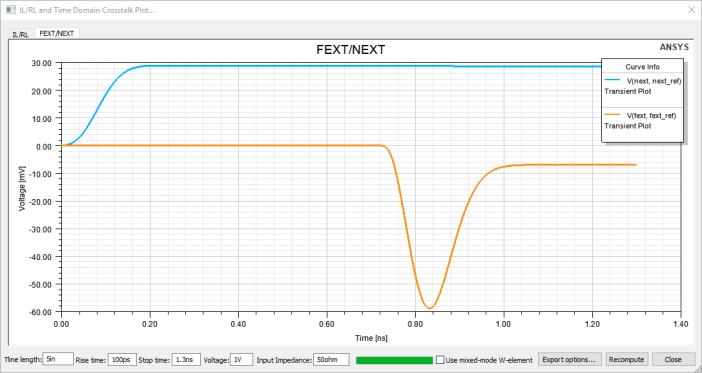Open Export options dialog
The width and height of the screenshot is (702, 373).
click(569, 359)
